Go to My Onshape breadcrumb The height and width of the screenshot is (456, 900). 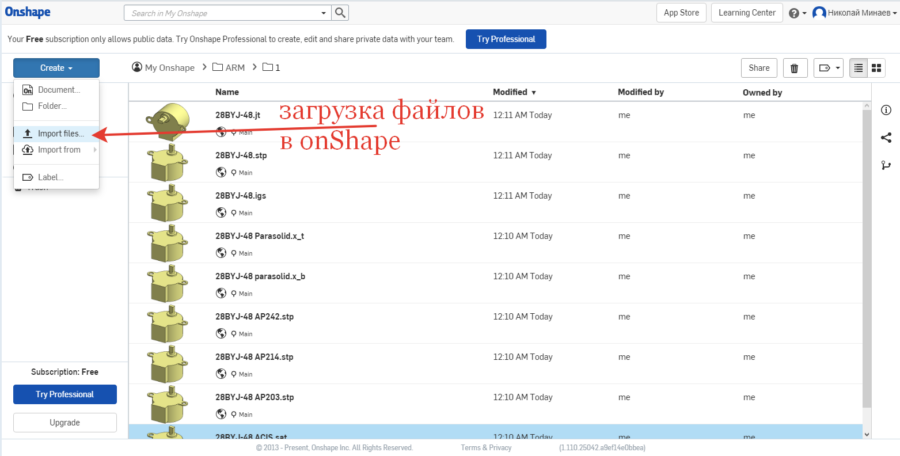(163, 68)
